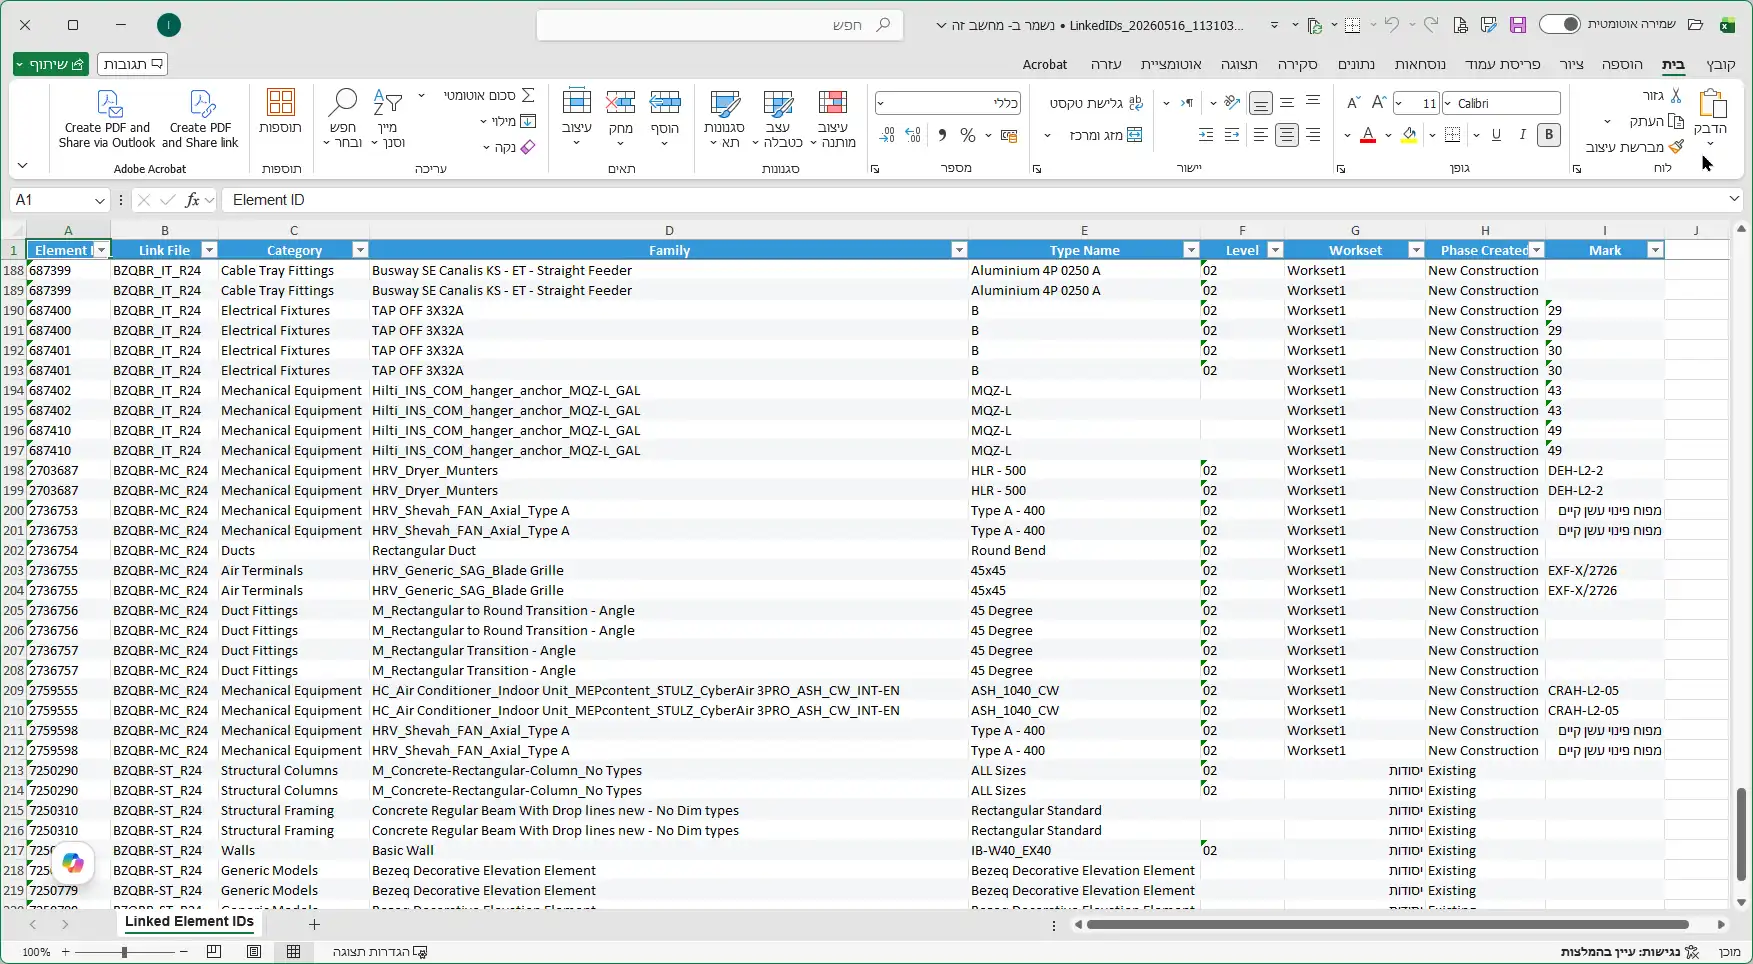
Task: Open Conditional Formatting icon in ribbon
Action: pyautogui.click(x=832, y=103)
